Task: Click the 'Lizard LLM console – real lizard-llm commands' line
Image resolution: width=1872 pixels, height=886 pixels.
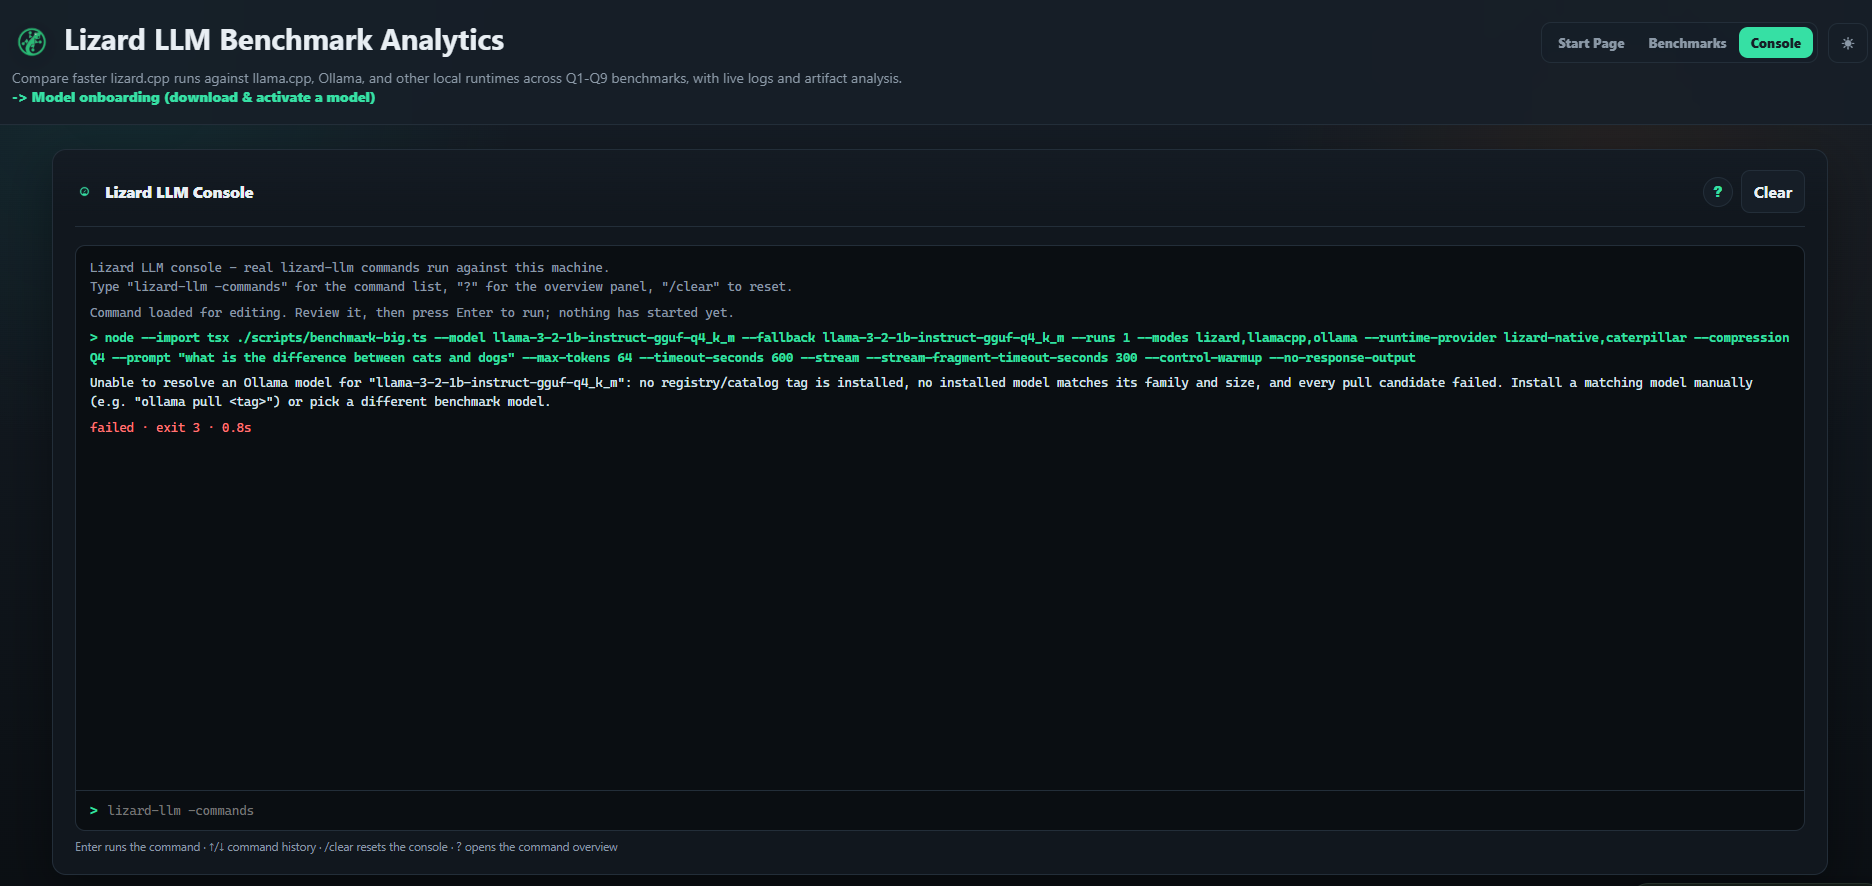Action: click(x=349, y=267)
